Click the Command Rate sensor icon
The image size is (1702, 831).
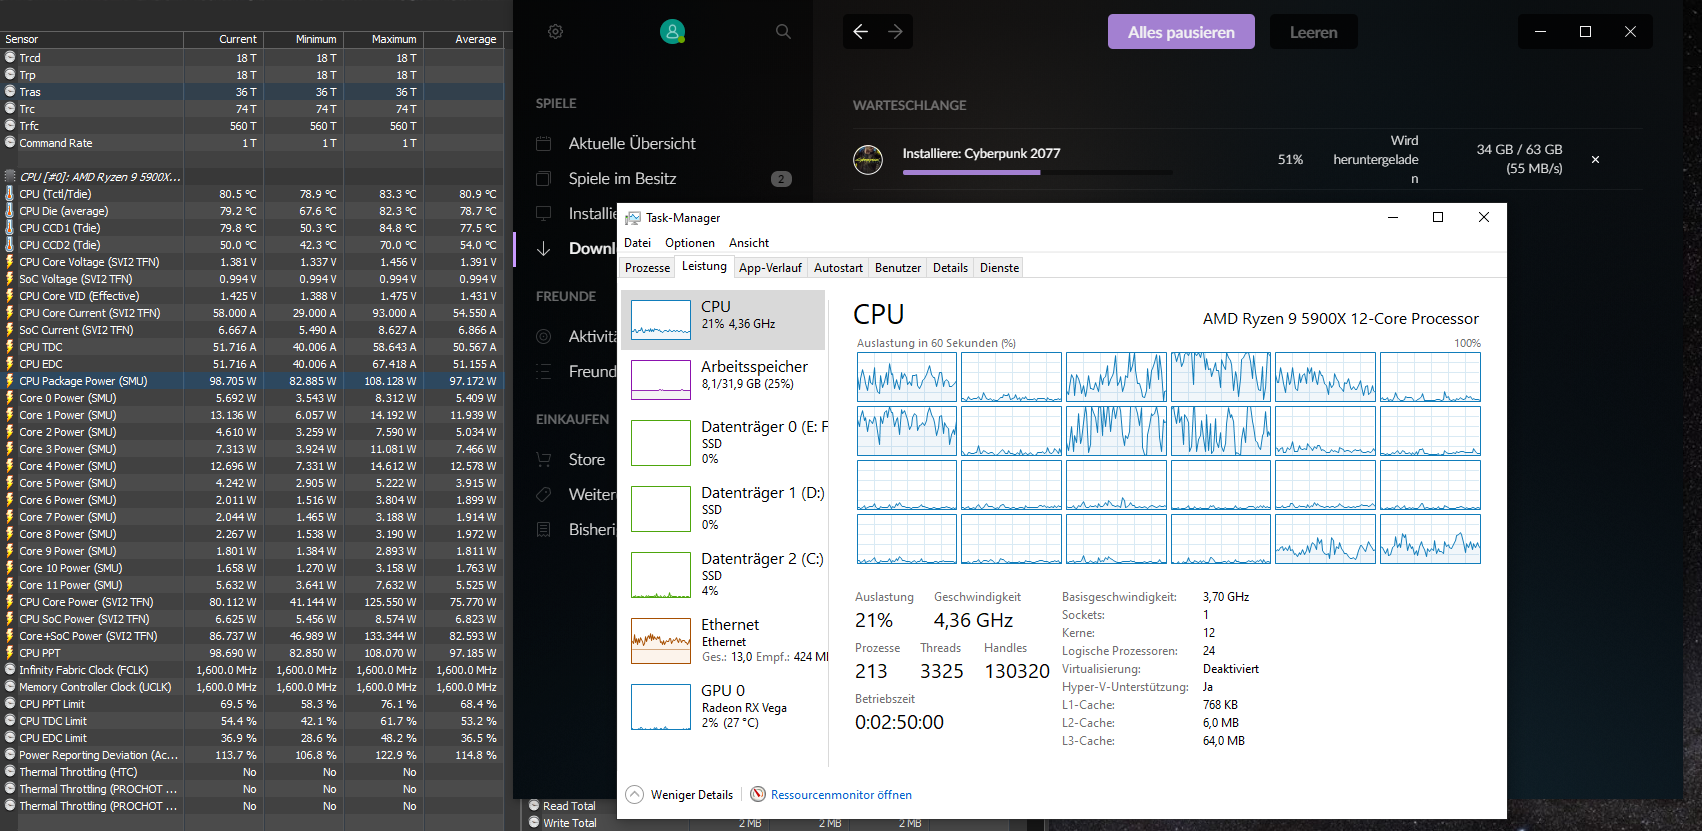click(x=10, y=143)
